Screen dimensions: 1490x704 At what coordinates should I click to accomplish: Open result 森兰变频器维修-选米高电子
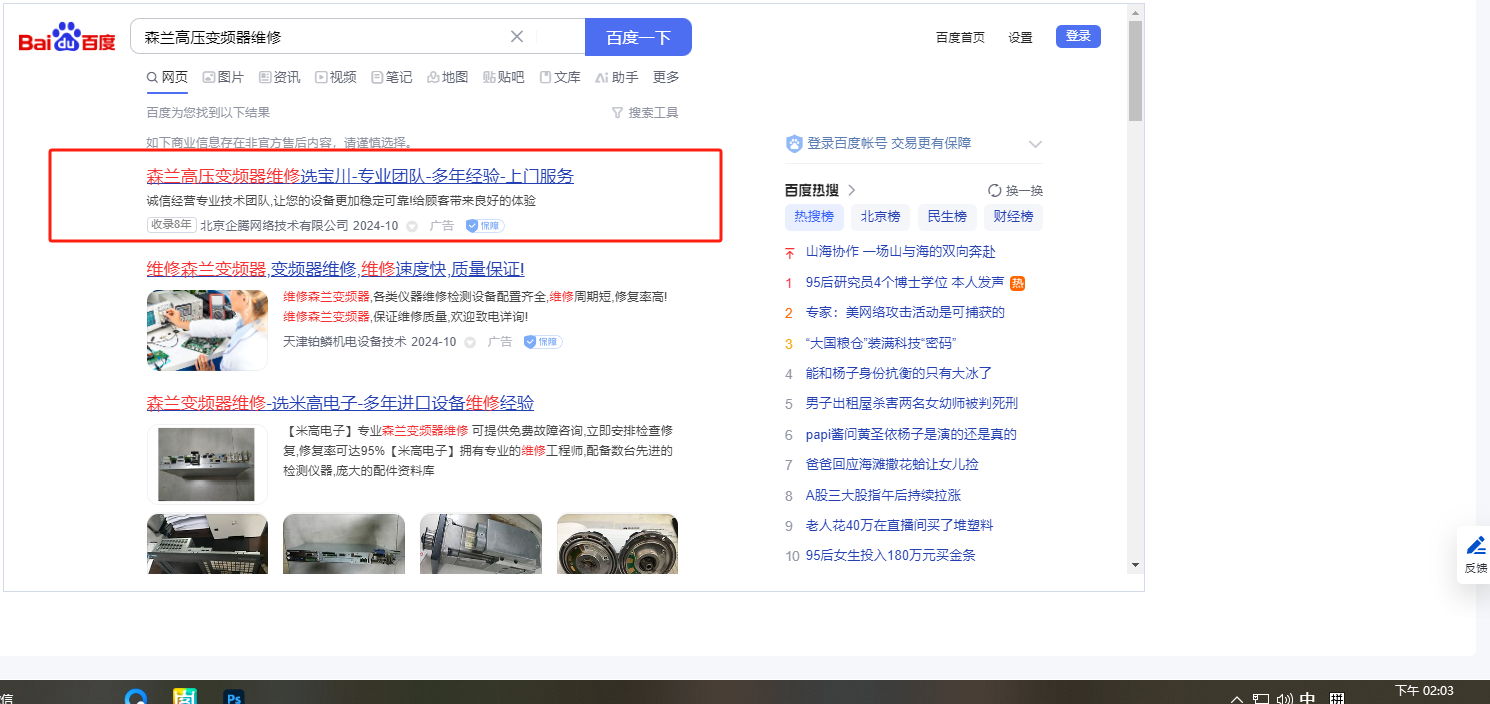[x=340, y=403]
